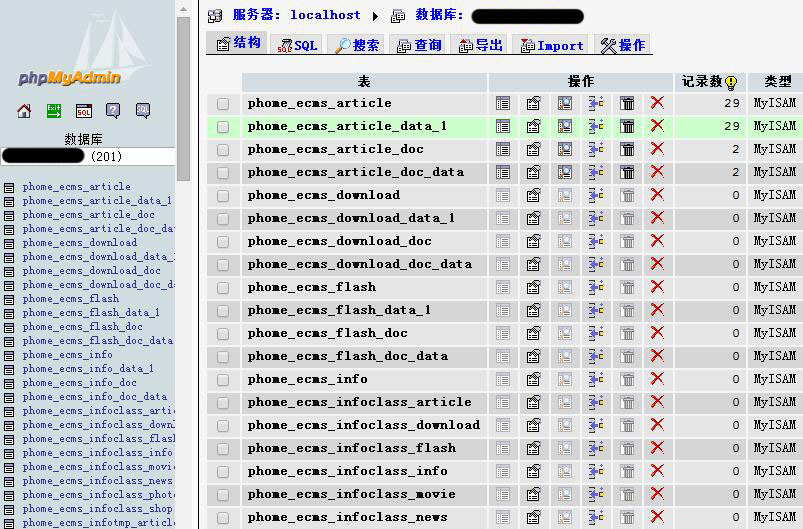Check the phome_ecms_article_data_1 row checkbox
Screen dimensions: 803x529
point(223,127)
